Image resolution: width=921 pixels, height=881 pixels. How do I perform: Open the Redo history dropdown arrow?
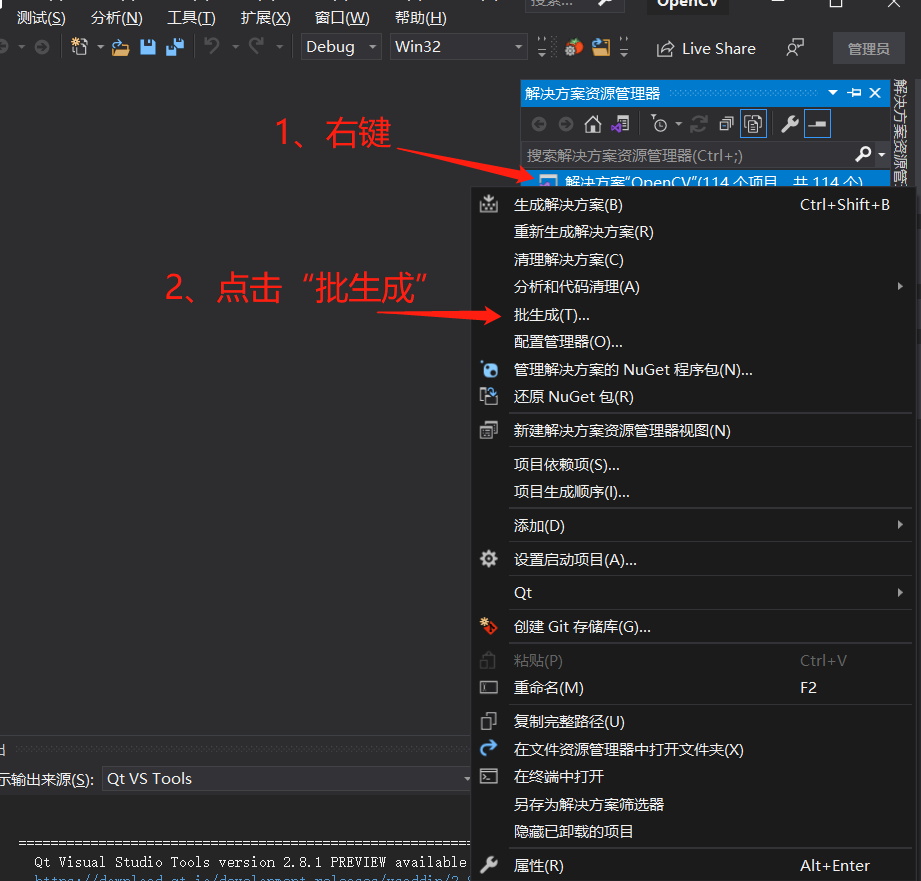point(280,46)
